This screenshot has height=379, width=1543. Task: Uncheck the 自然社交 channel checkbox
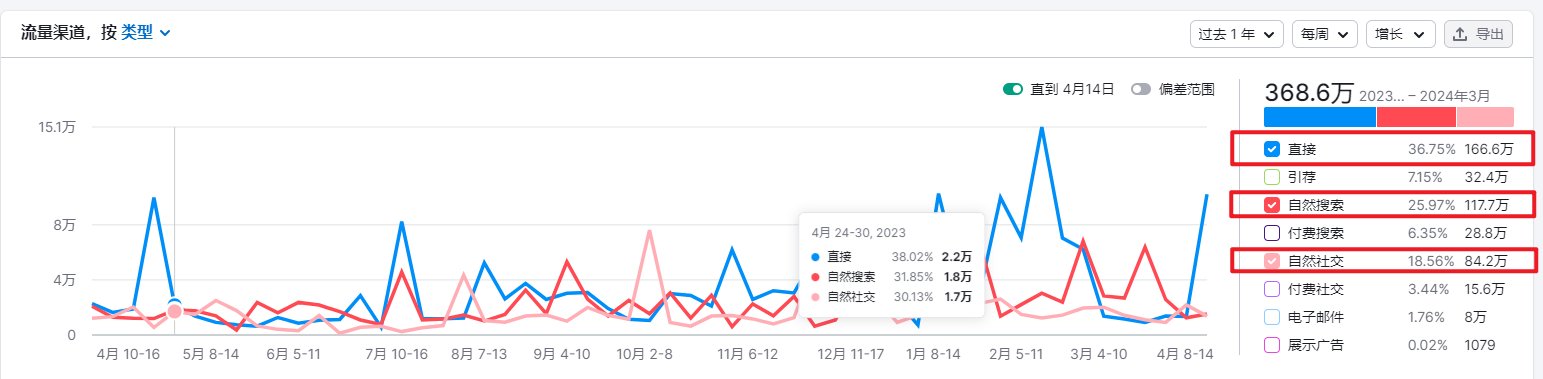click(x=1272, y=261)
